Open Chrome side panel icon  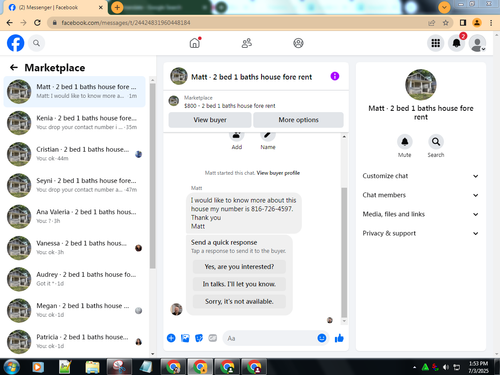[x=463, y=23]
